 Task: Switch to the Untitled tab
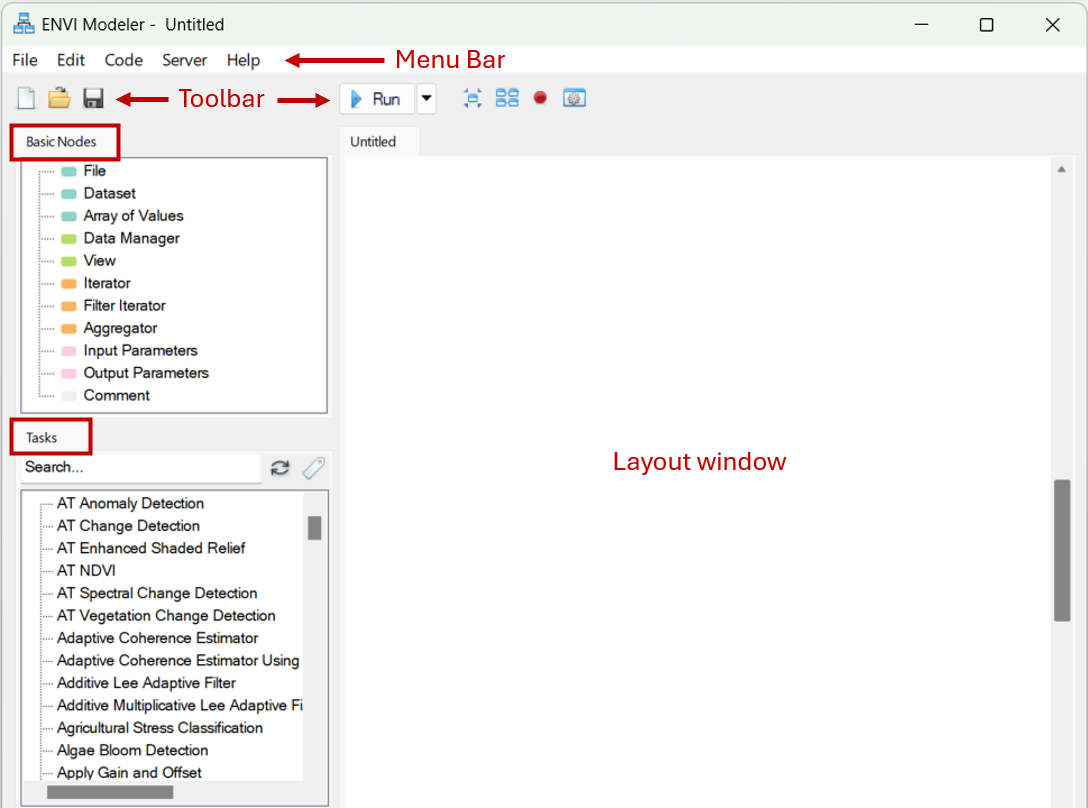(x=373, y=142)
